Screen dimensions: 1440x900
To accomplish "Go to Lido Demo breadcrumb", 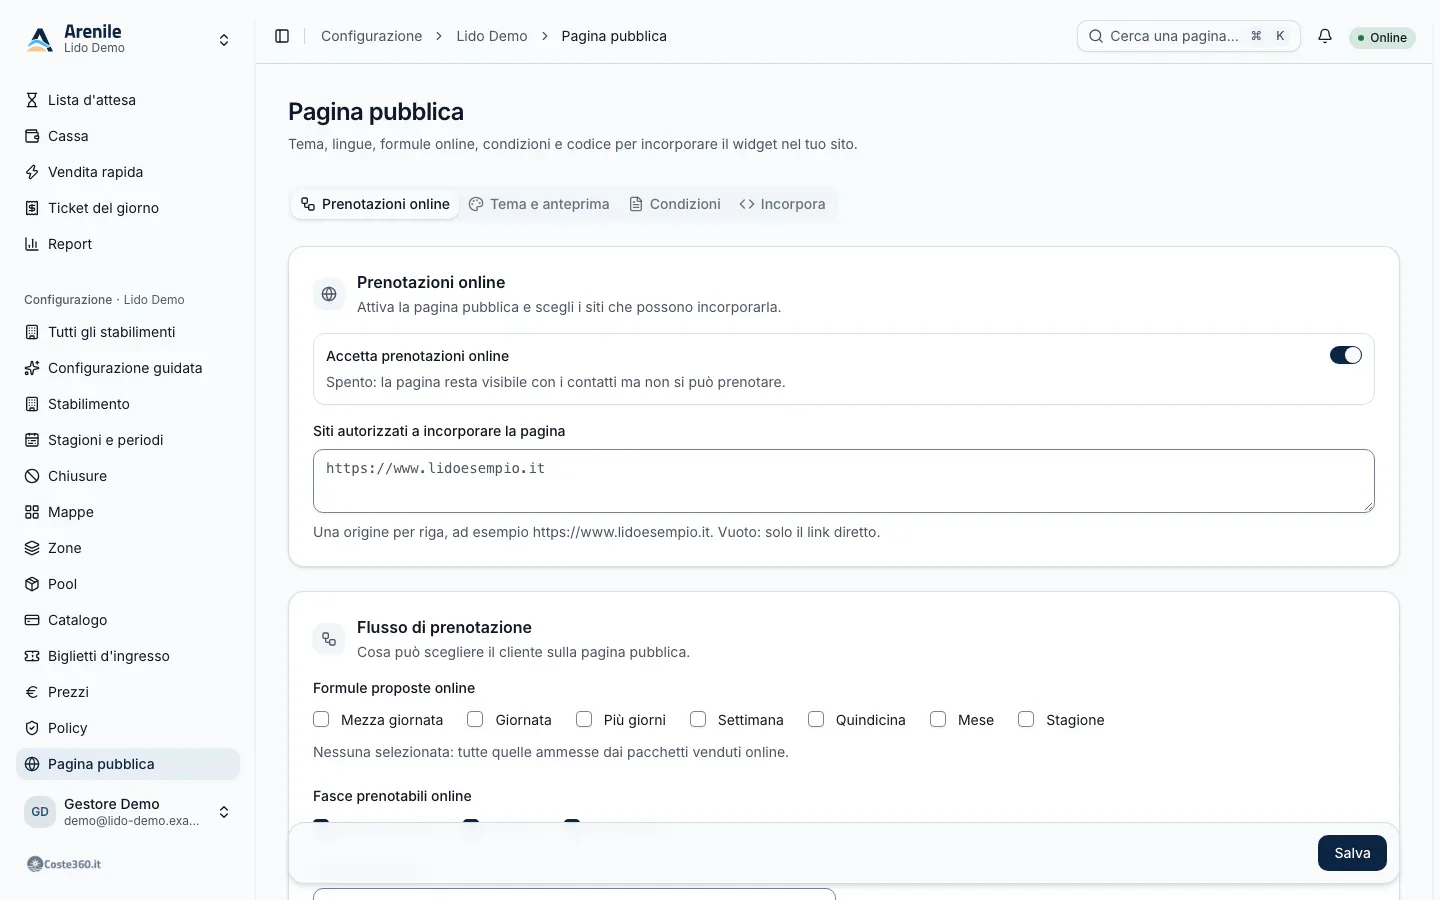I will click(x=492, y=36).
